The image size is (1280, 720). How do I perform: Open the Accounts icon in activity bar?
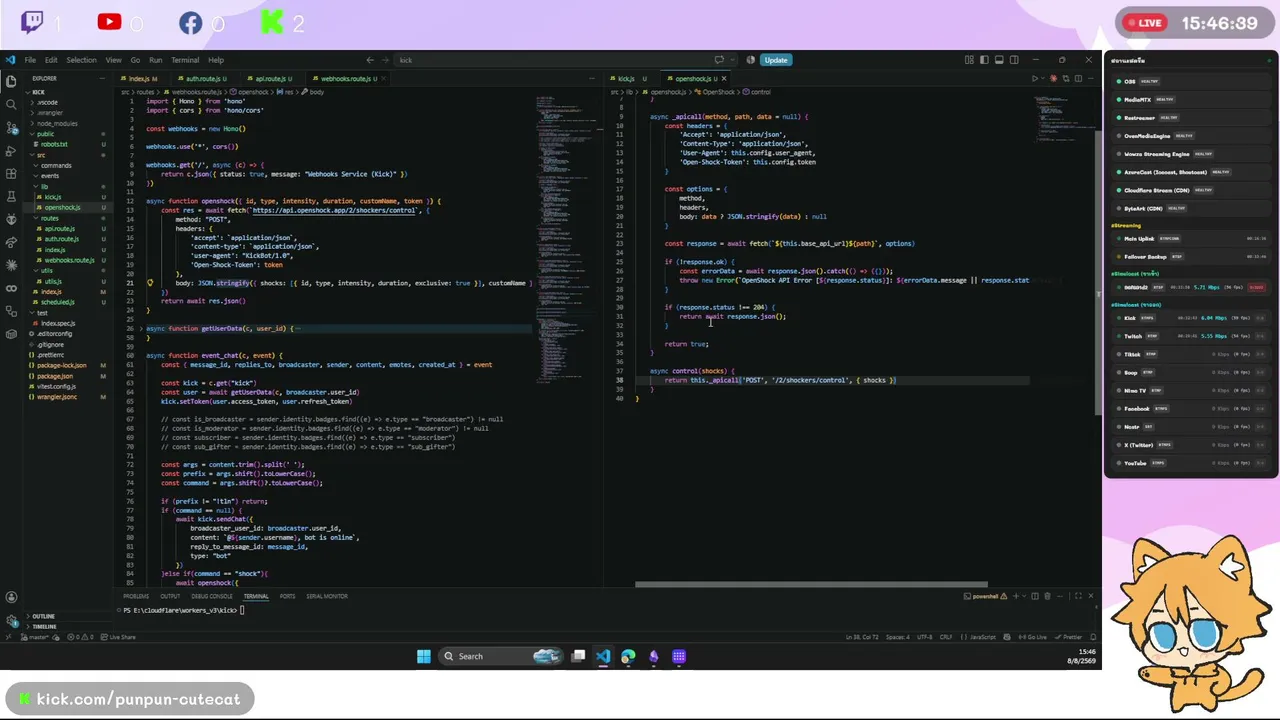click(x=11, y=596)
